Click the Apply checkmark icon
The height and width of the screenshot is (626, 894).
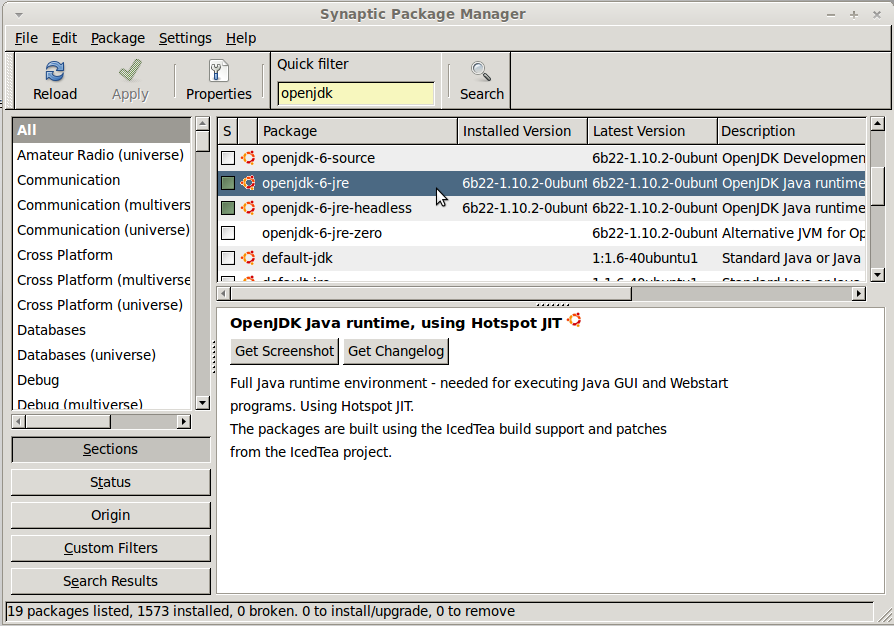coord(130,71)
